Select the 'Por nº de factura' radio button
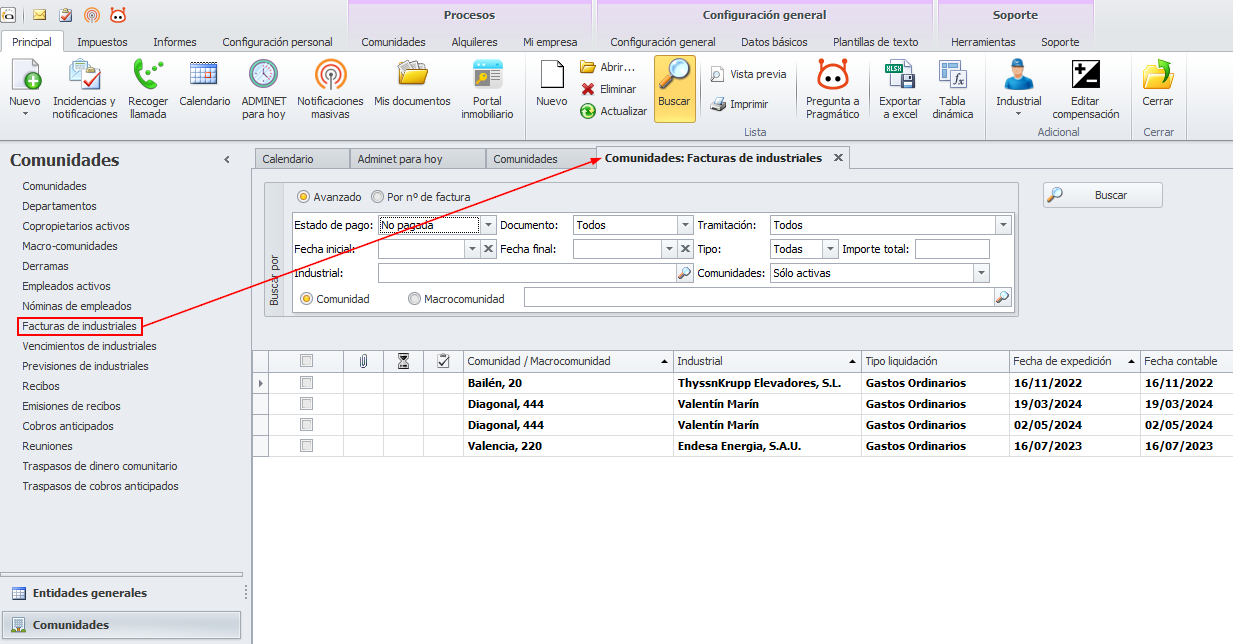The width and height of the screenshot is (1233, 644). 378,197
